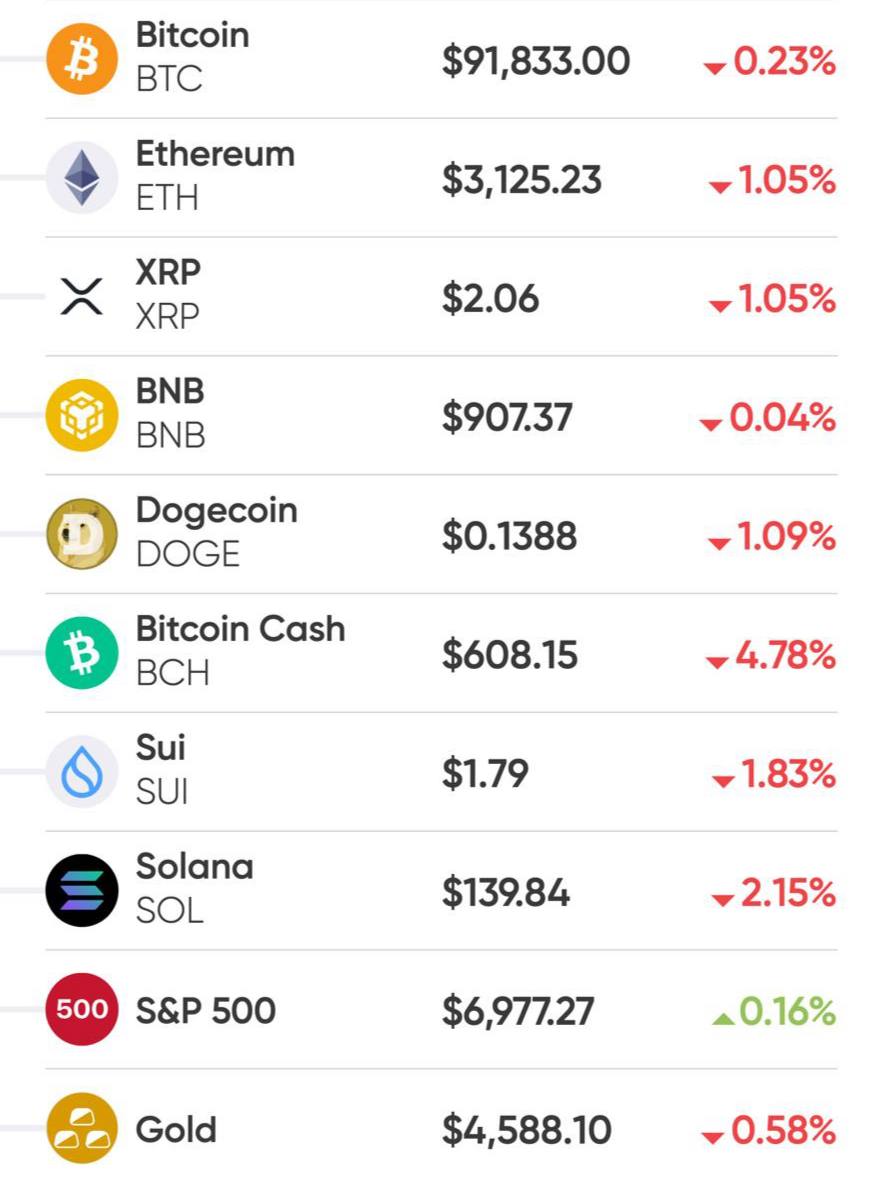Click the yellow BNB logo icon

click(x=81, y=416)
